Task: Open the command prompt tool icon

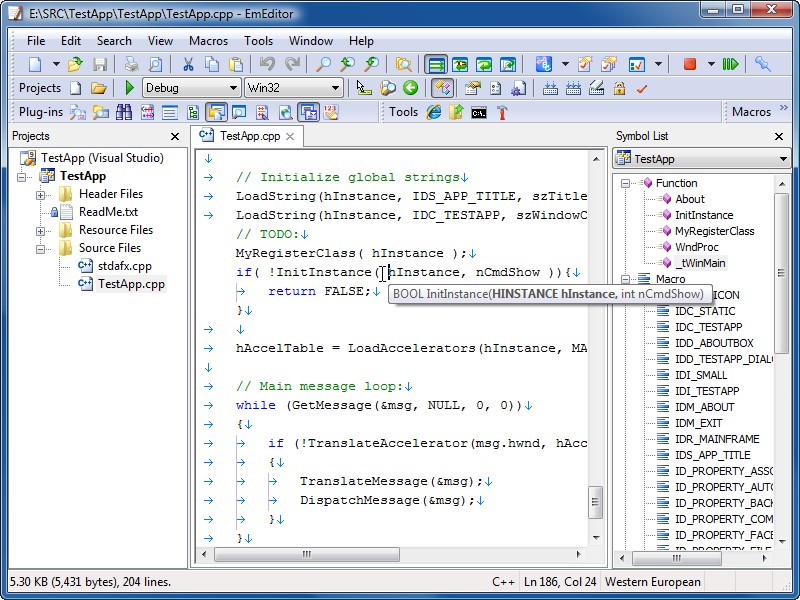Action: coord(479,112)
